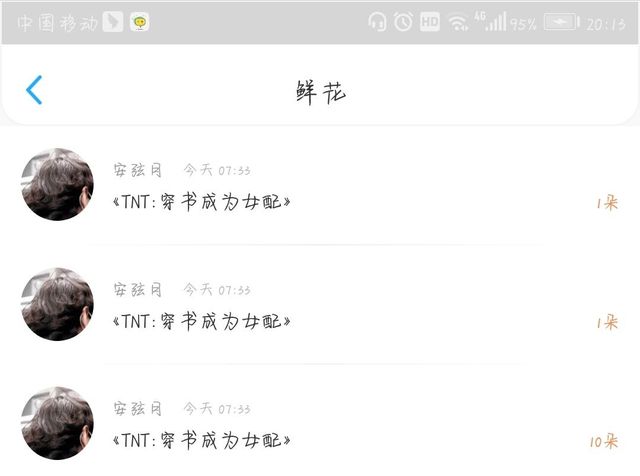Tap the blue back arrow
Viewport: 640px width, 476px height.
point(34,90)
